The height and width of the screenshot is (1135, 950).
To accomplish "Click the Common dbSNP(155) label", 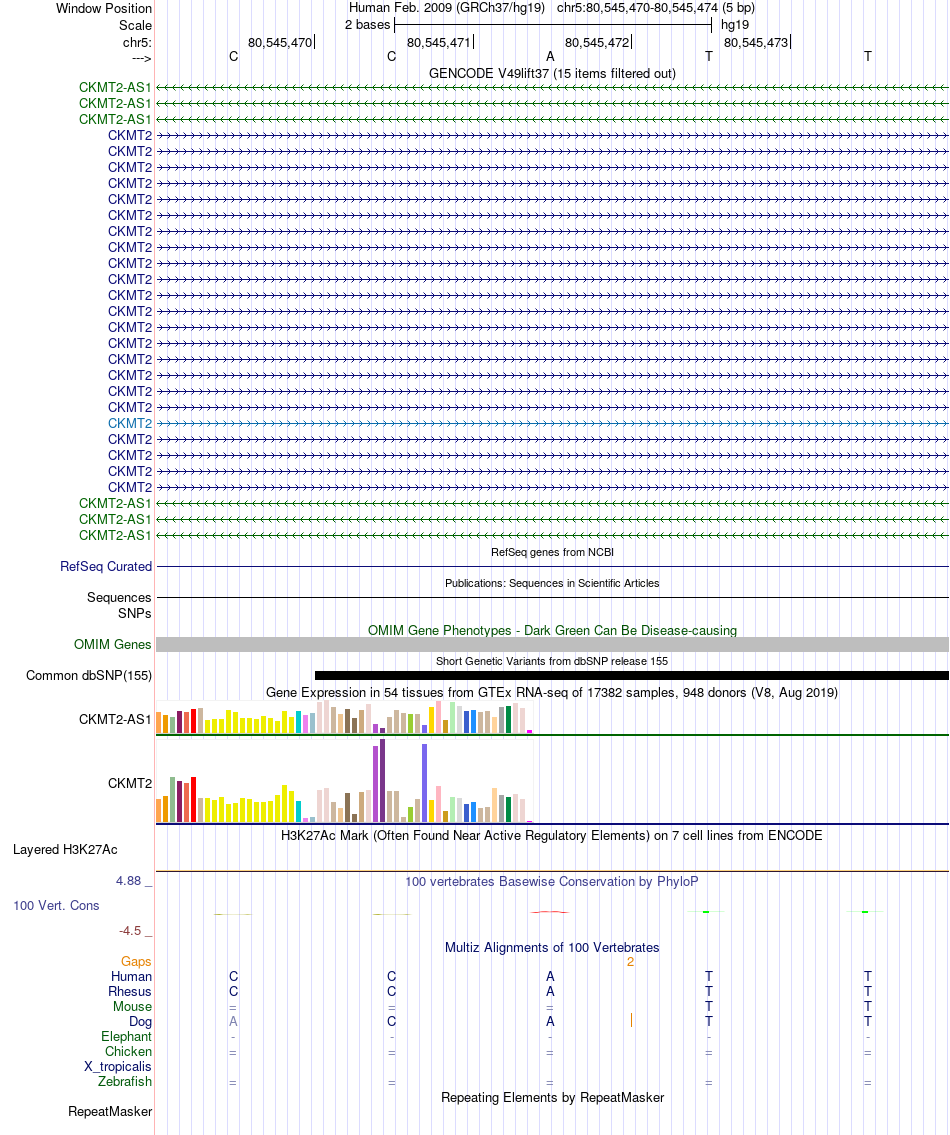I will pyautogui.click(x=89, y=675).
